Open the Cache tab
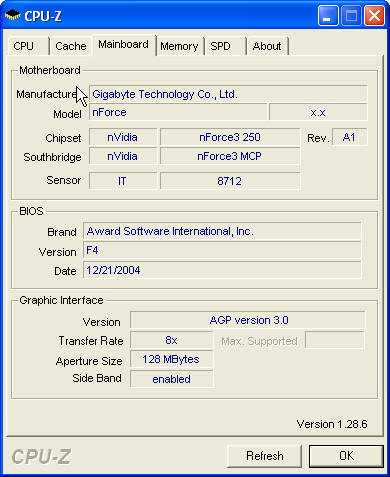Screen dimensions: 390x477 (71, 46)
